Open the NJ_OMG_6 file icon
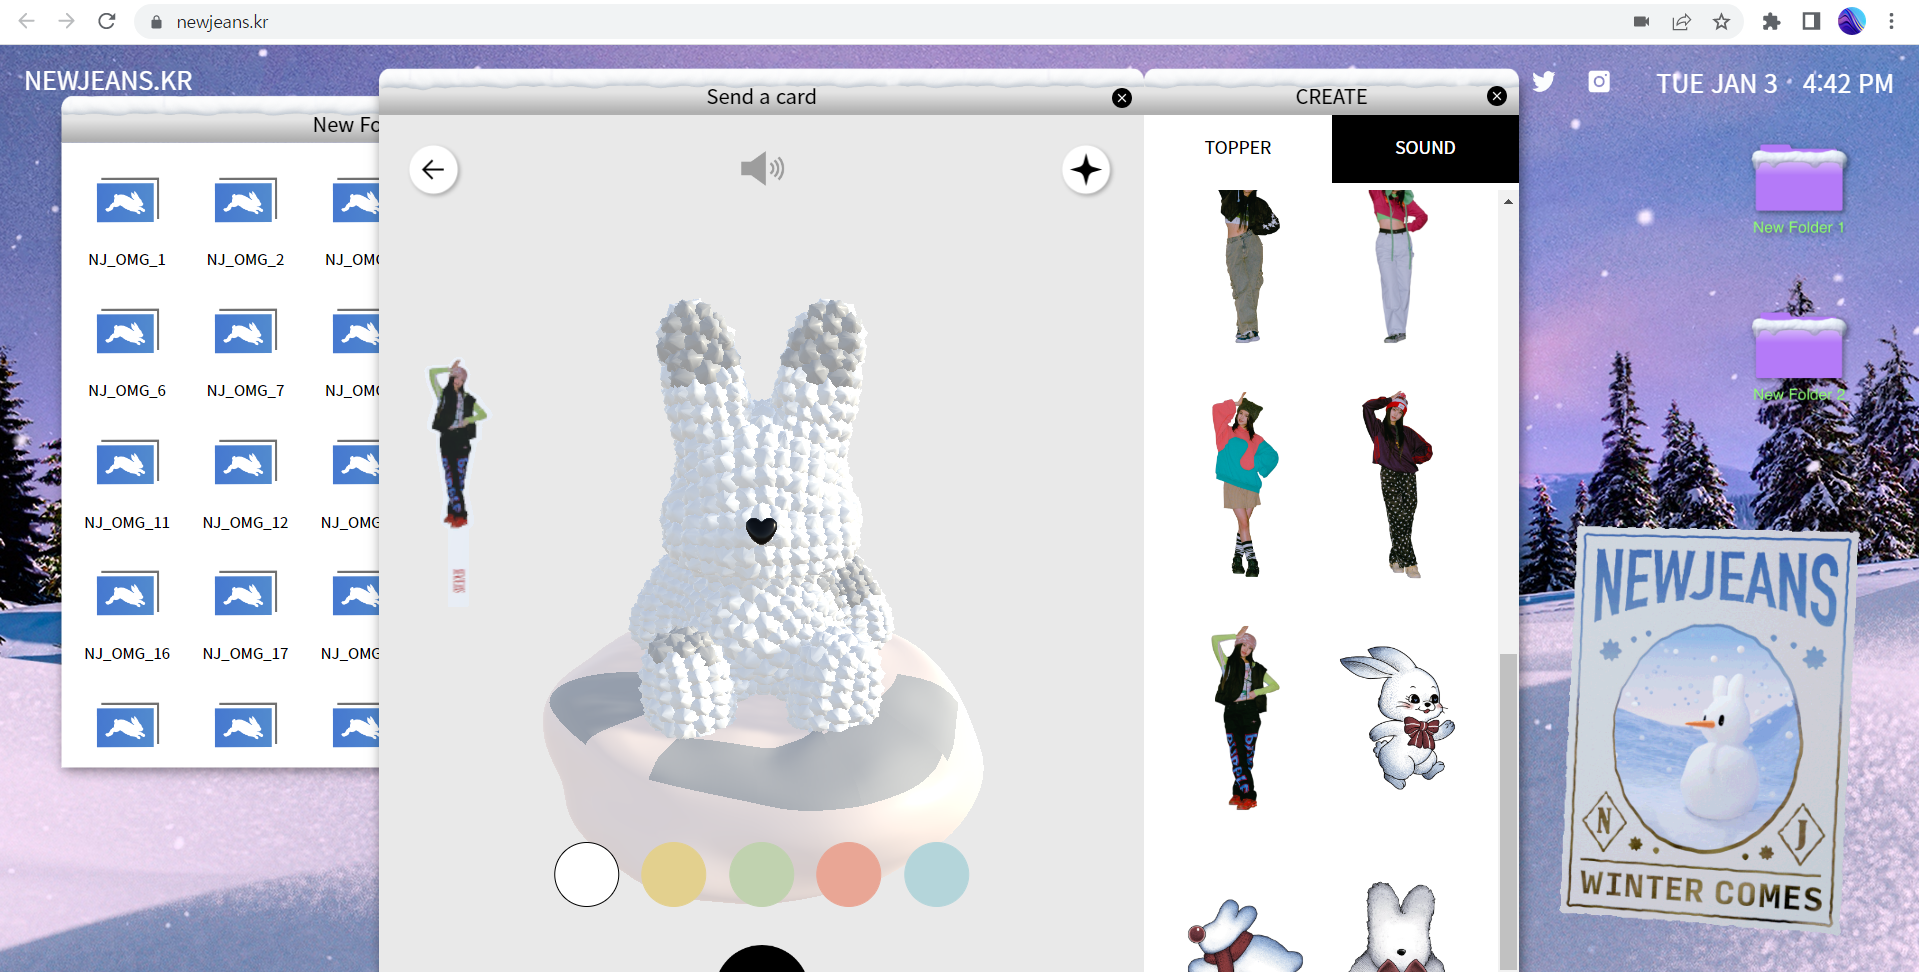Viewport: 1919px width, 972px height. pos(127,331)
